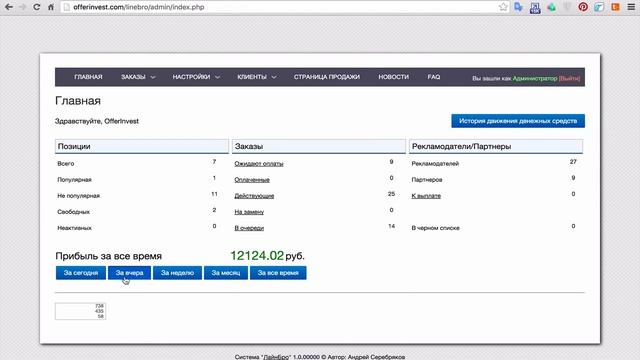
Task: Click the Pinterest extension icon
Action: [x=583, y=7]
